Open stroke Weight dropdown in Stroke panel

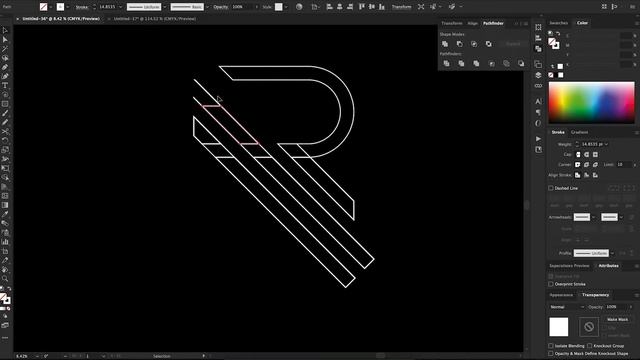[607, 144]
